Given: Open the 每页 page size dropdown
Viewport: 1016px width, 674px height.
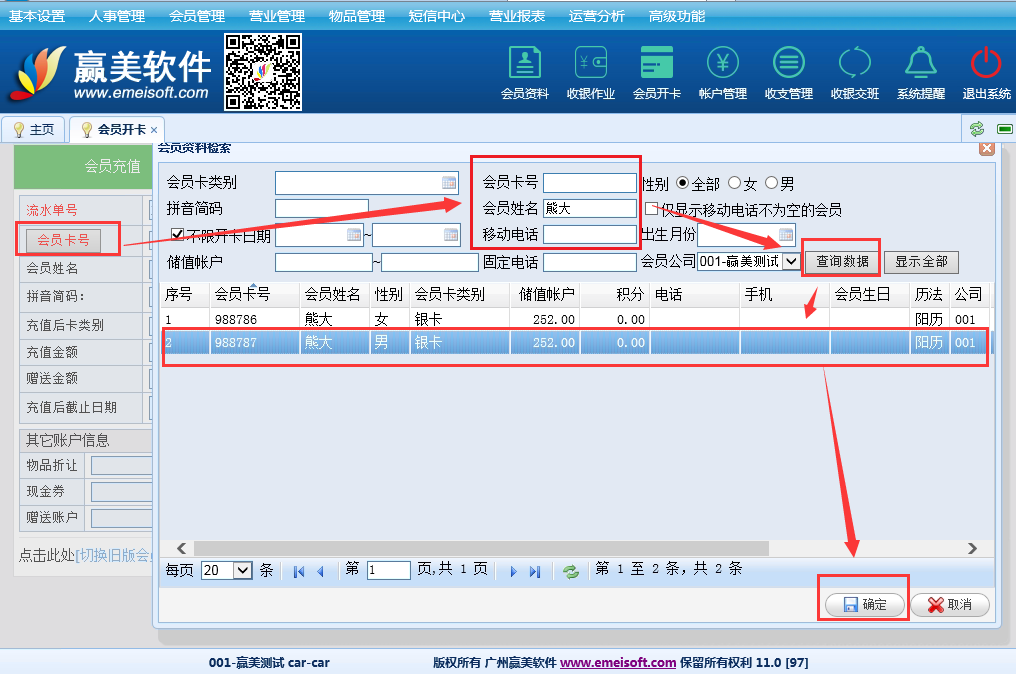Looking at the screenshot, I should tap(242, 570).
